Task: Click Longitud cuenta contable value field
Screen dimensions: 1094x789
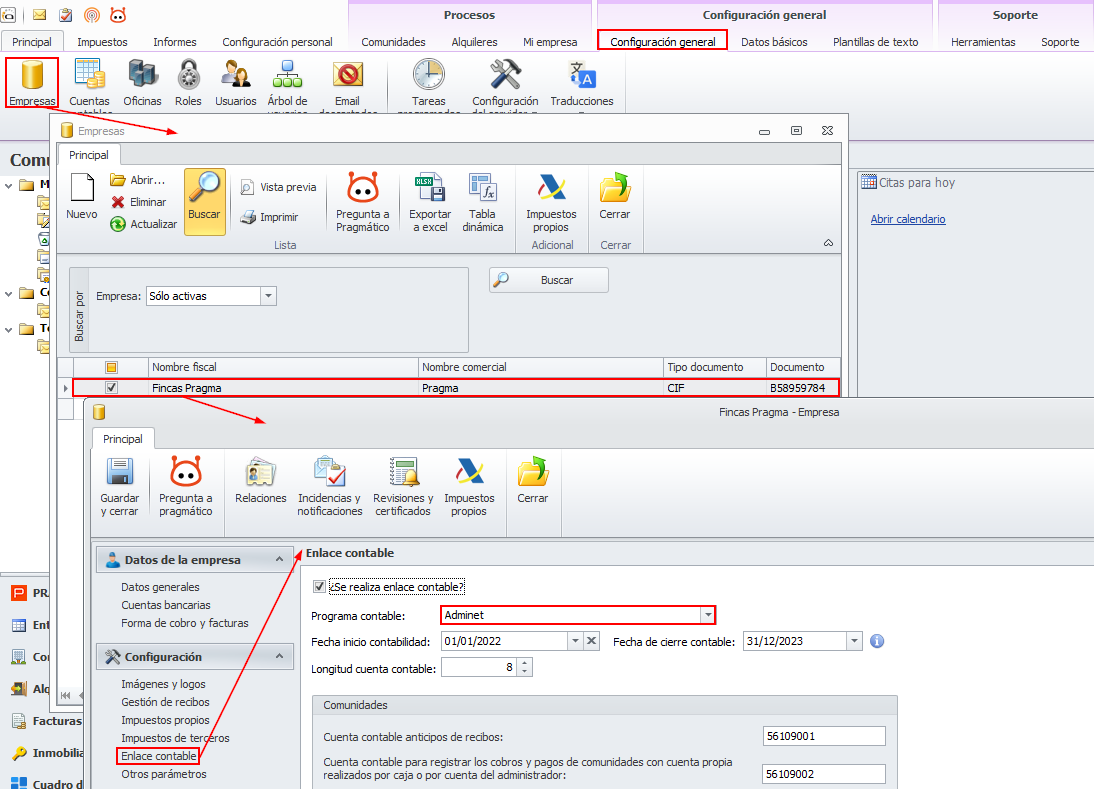Action: pos(480,668)
